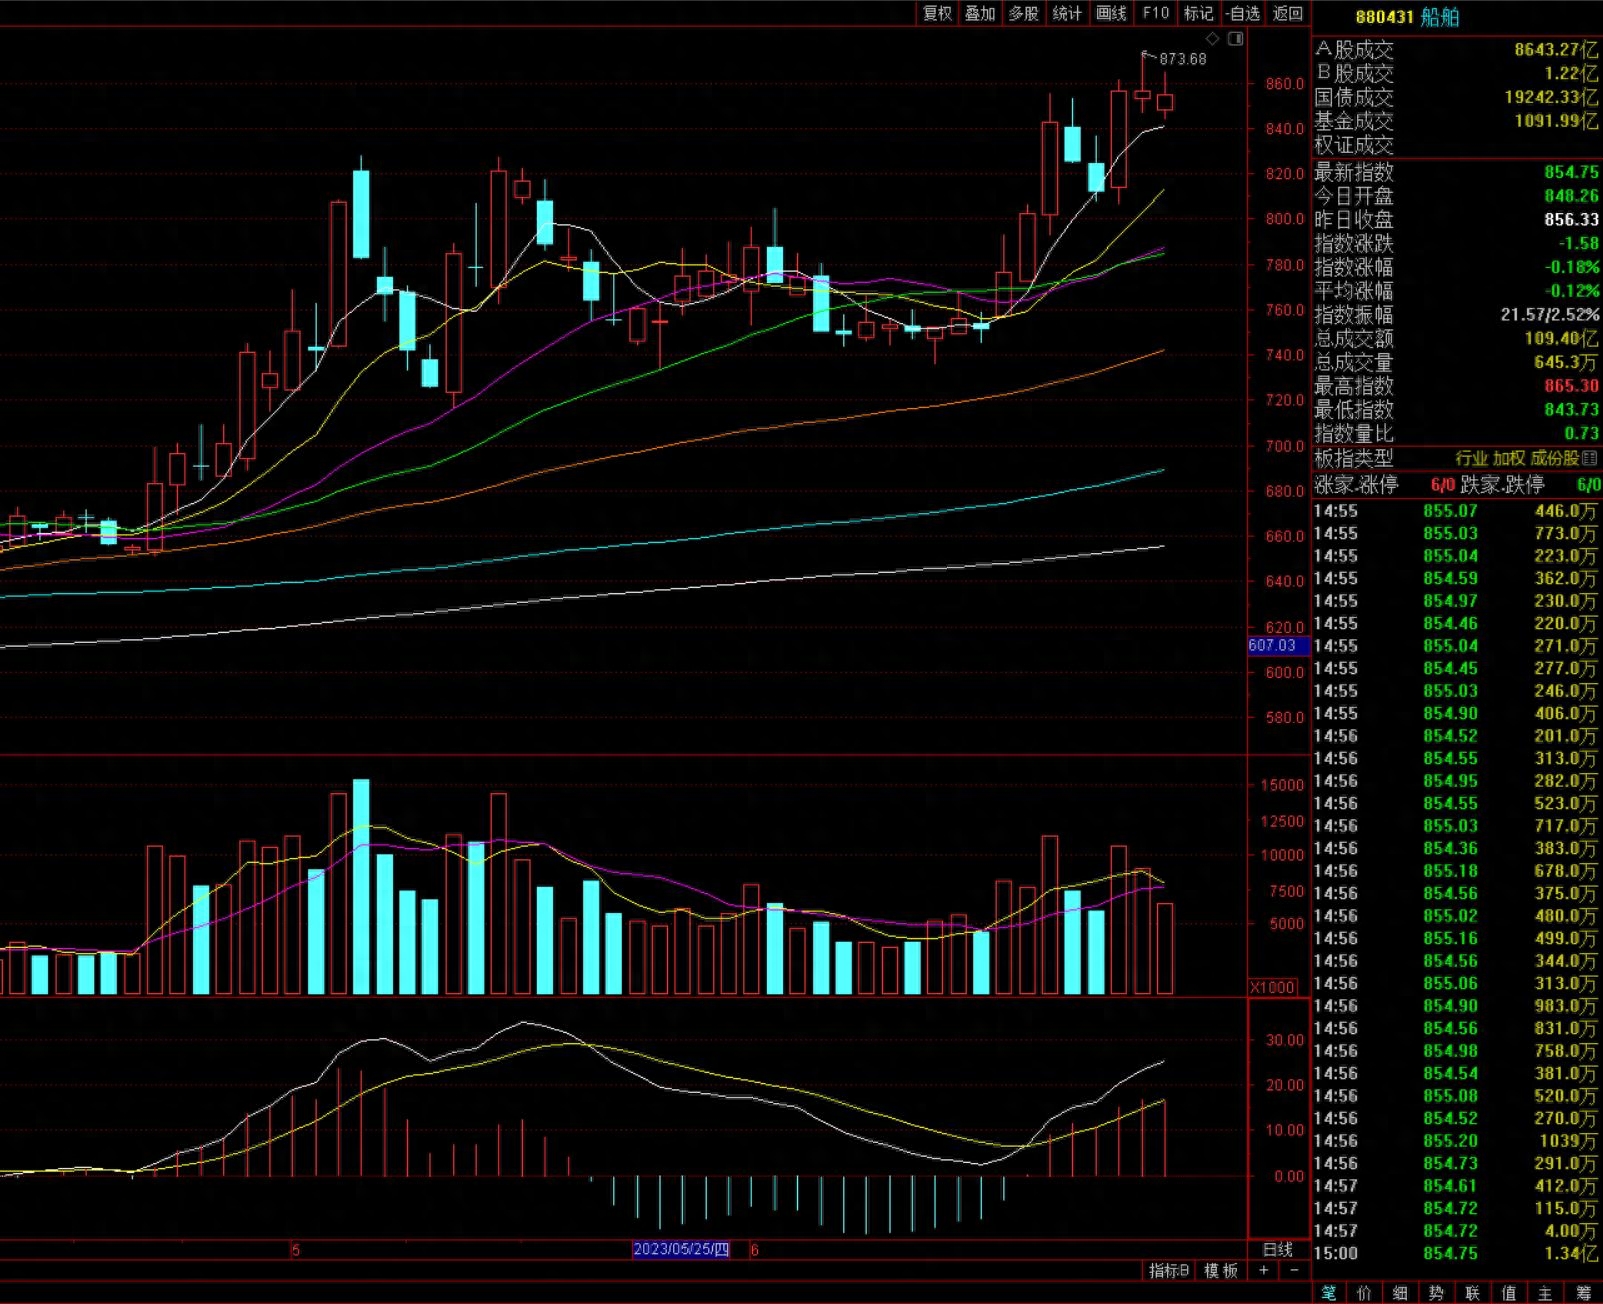Open the 日线 period selector
Image resolution: width=1603 pixels, height=1304 pixels.
pyautogui.click(x=1278, y=1249)
